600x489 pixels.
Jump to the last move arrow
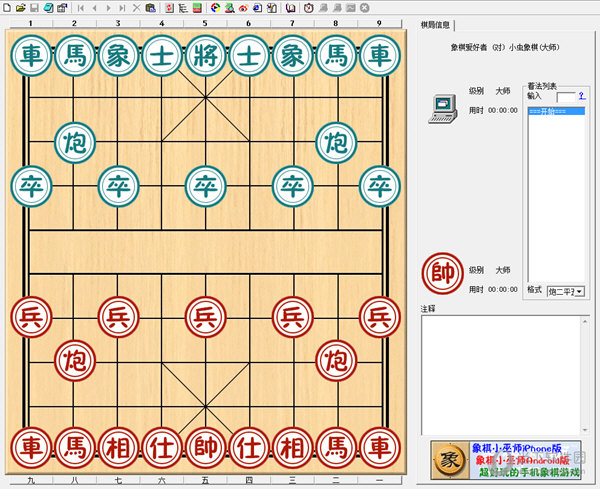pos(122,8)
